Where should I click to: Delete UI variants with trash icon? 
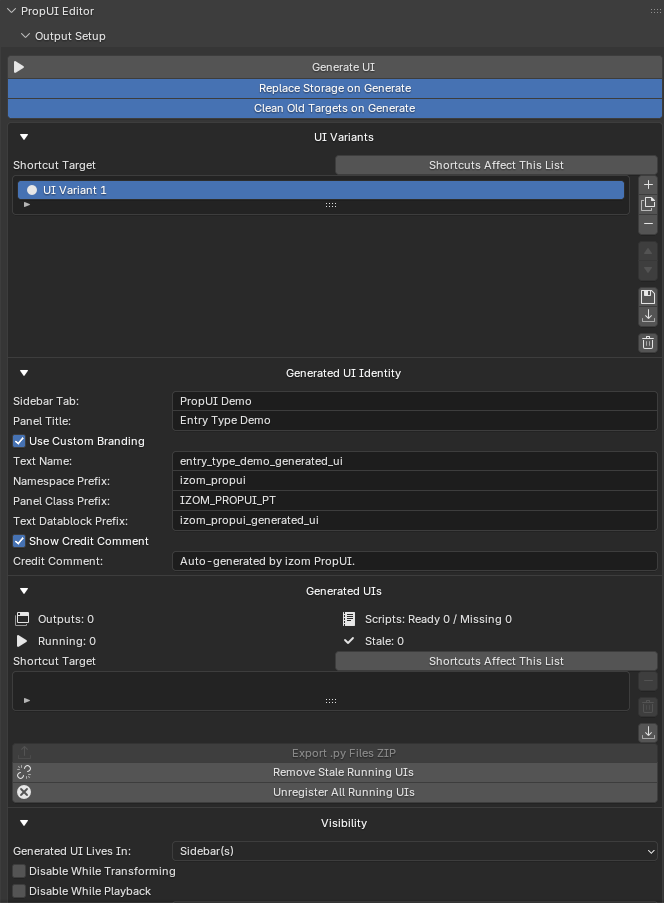coord(648,343)
